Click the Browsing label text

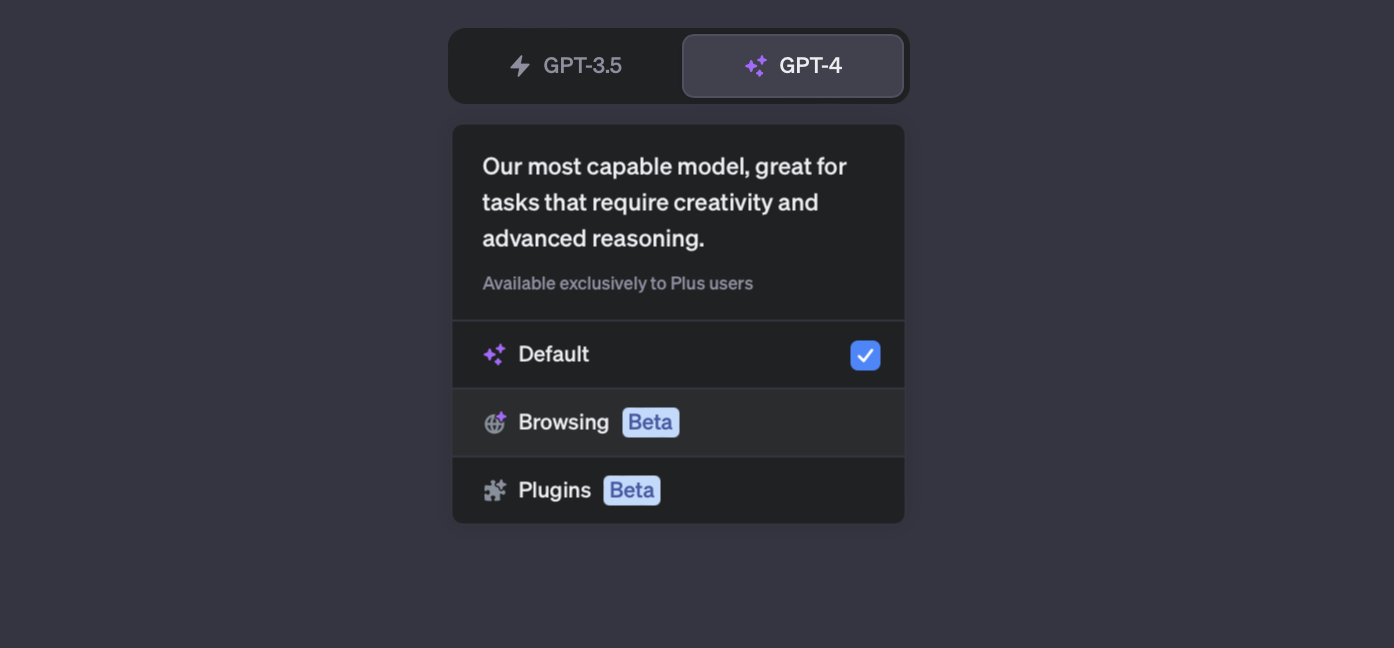pyautogui.click(x=564, y=423)
